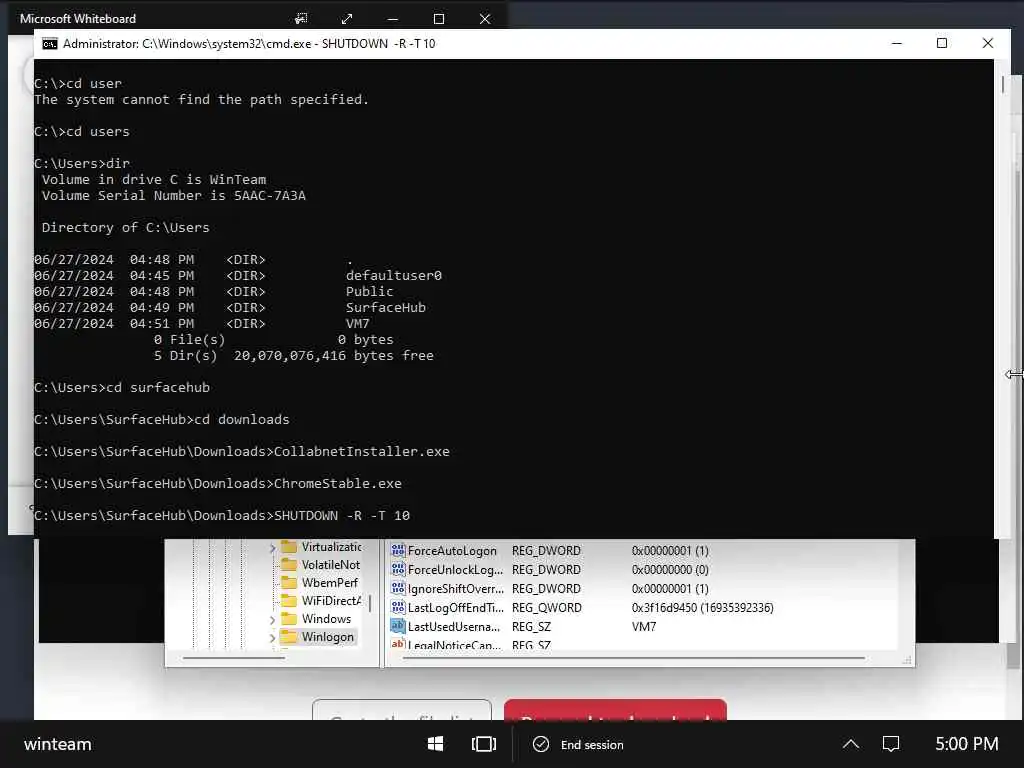Click the Winlogon folder icon

pos(289,636)
